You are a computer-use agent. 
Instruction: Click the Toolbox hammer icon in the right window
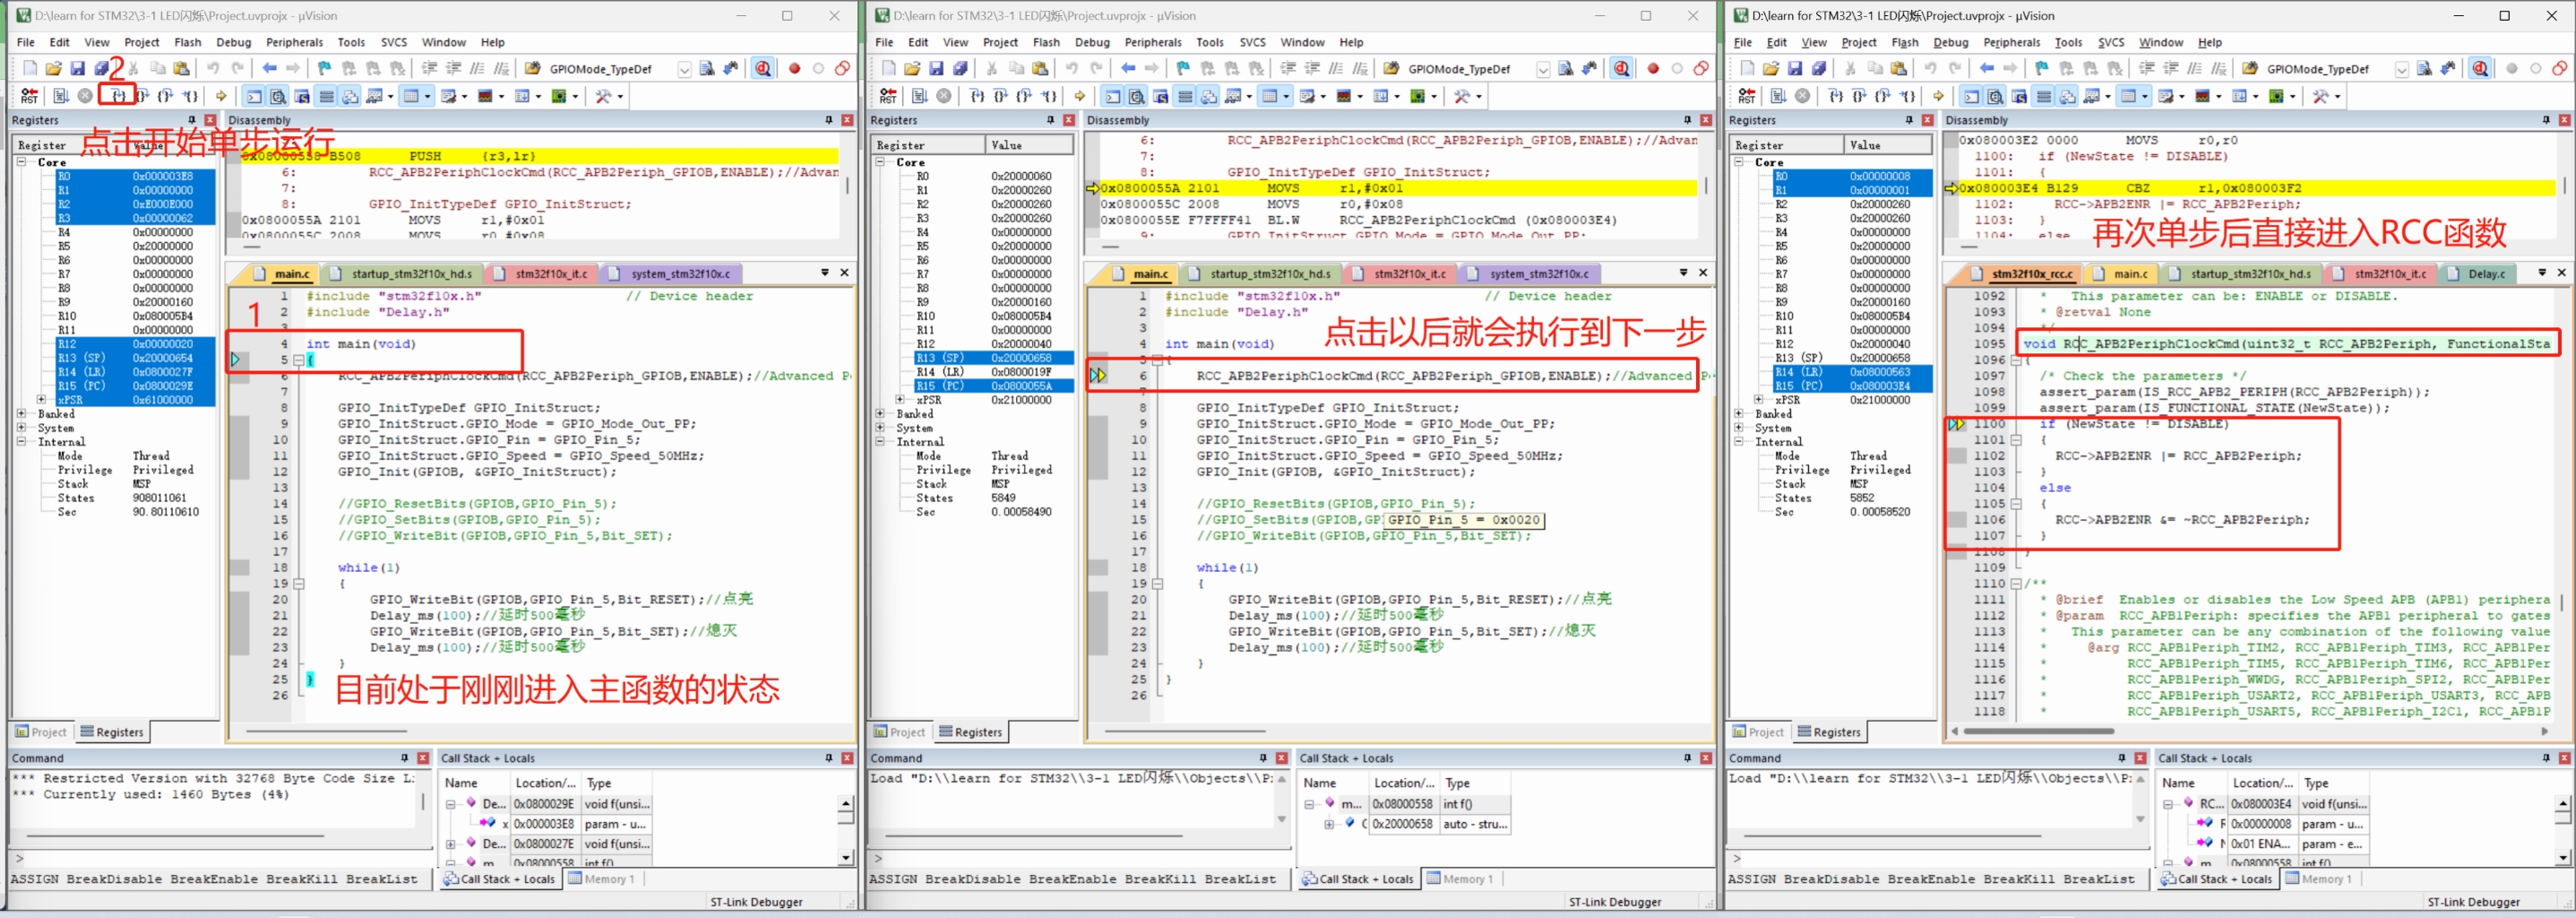tap(2320, 96)
